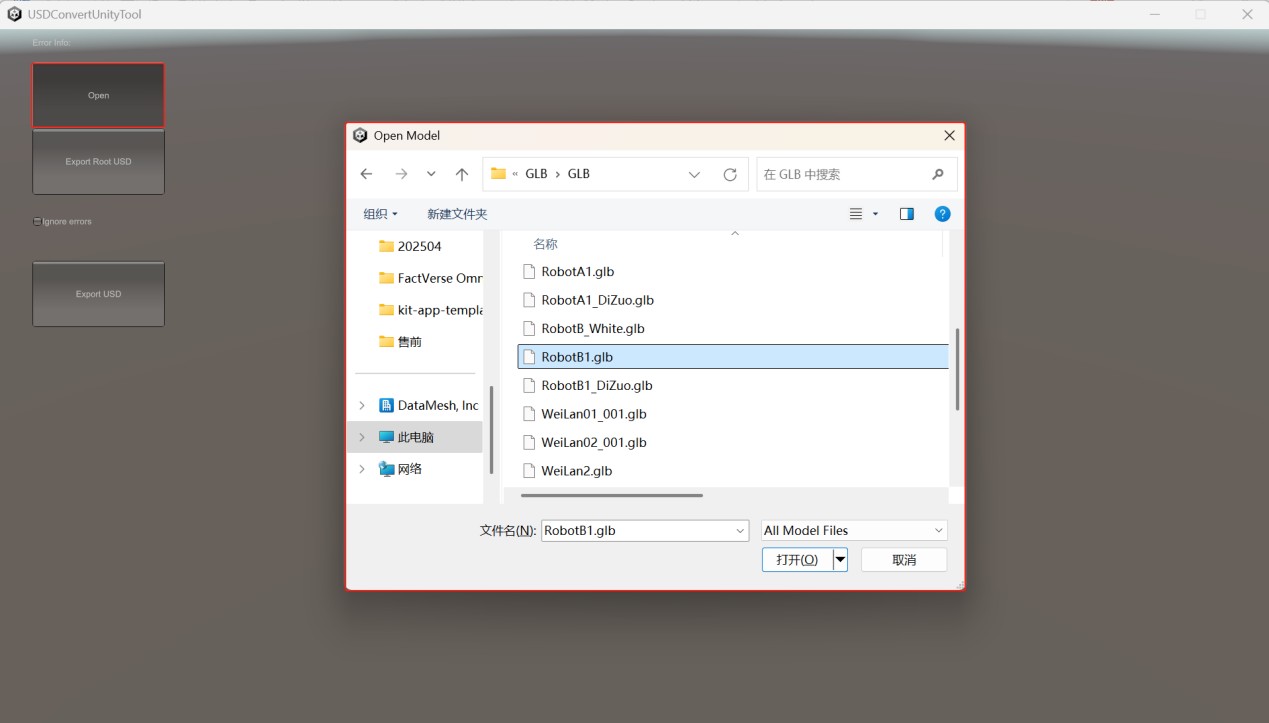Toggle the Ignore errors checkbox

tap(38, 222)
